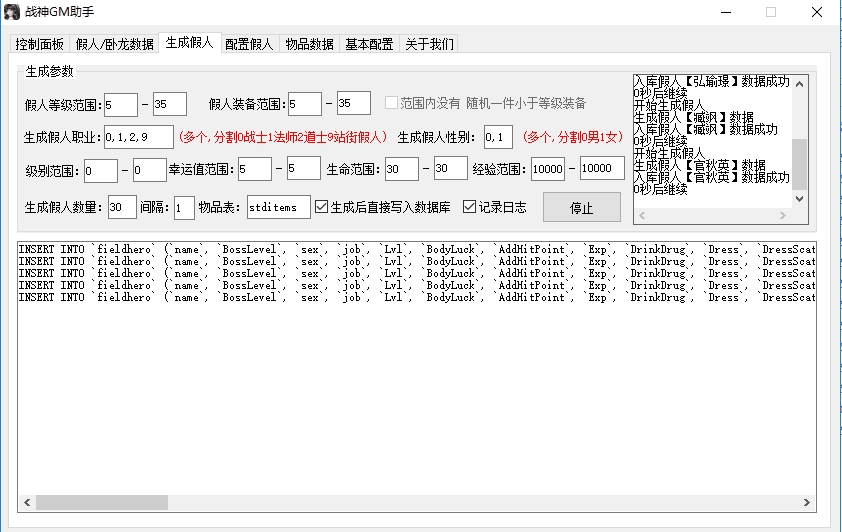
Task: Click the 生成假人数量 field
Action: (122, 207)
